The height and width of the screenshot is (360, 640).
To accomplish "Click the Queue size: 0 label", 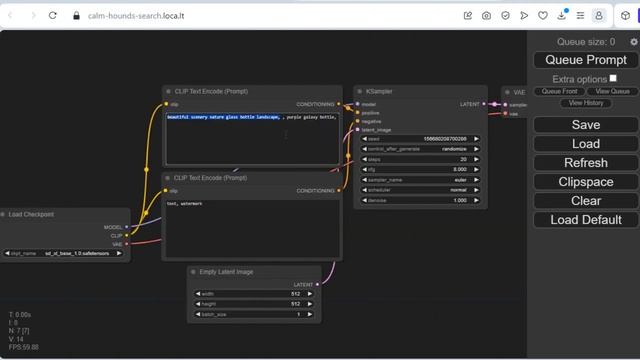I will pos(586,42).
